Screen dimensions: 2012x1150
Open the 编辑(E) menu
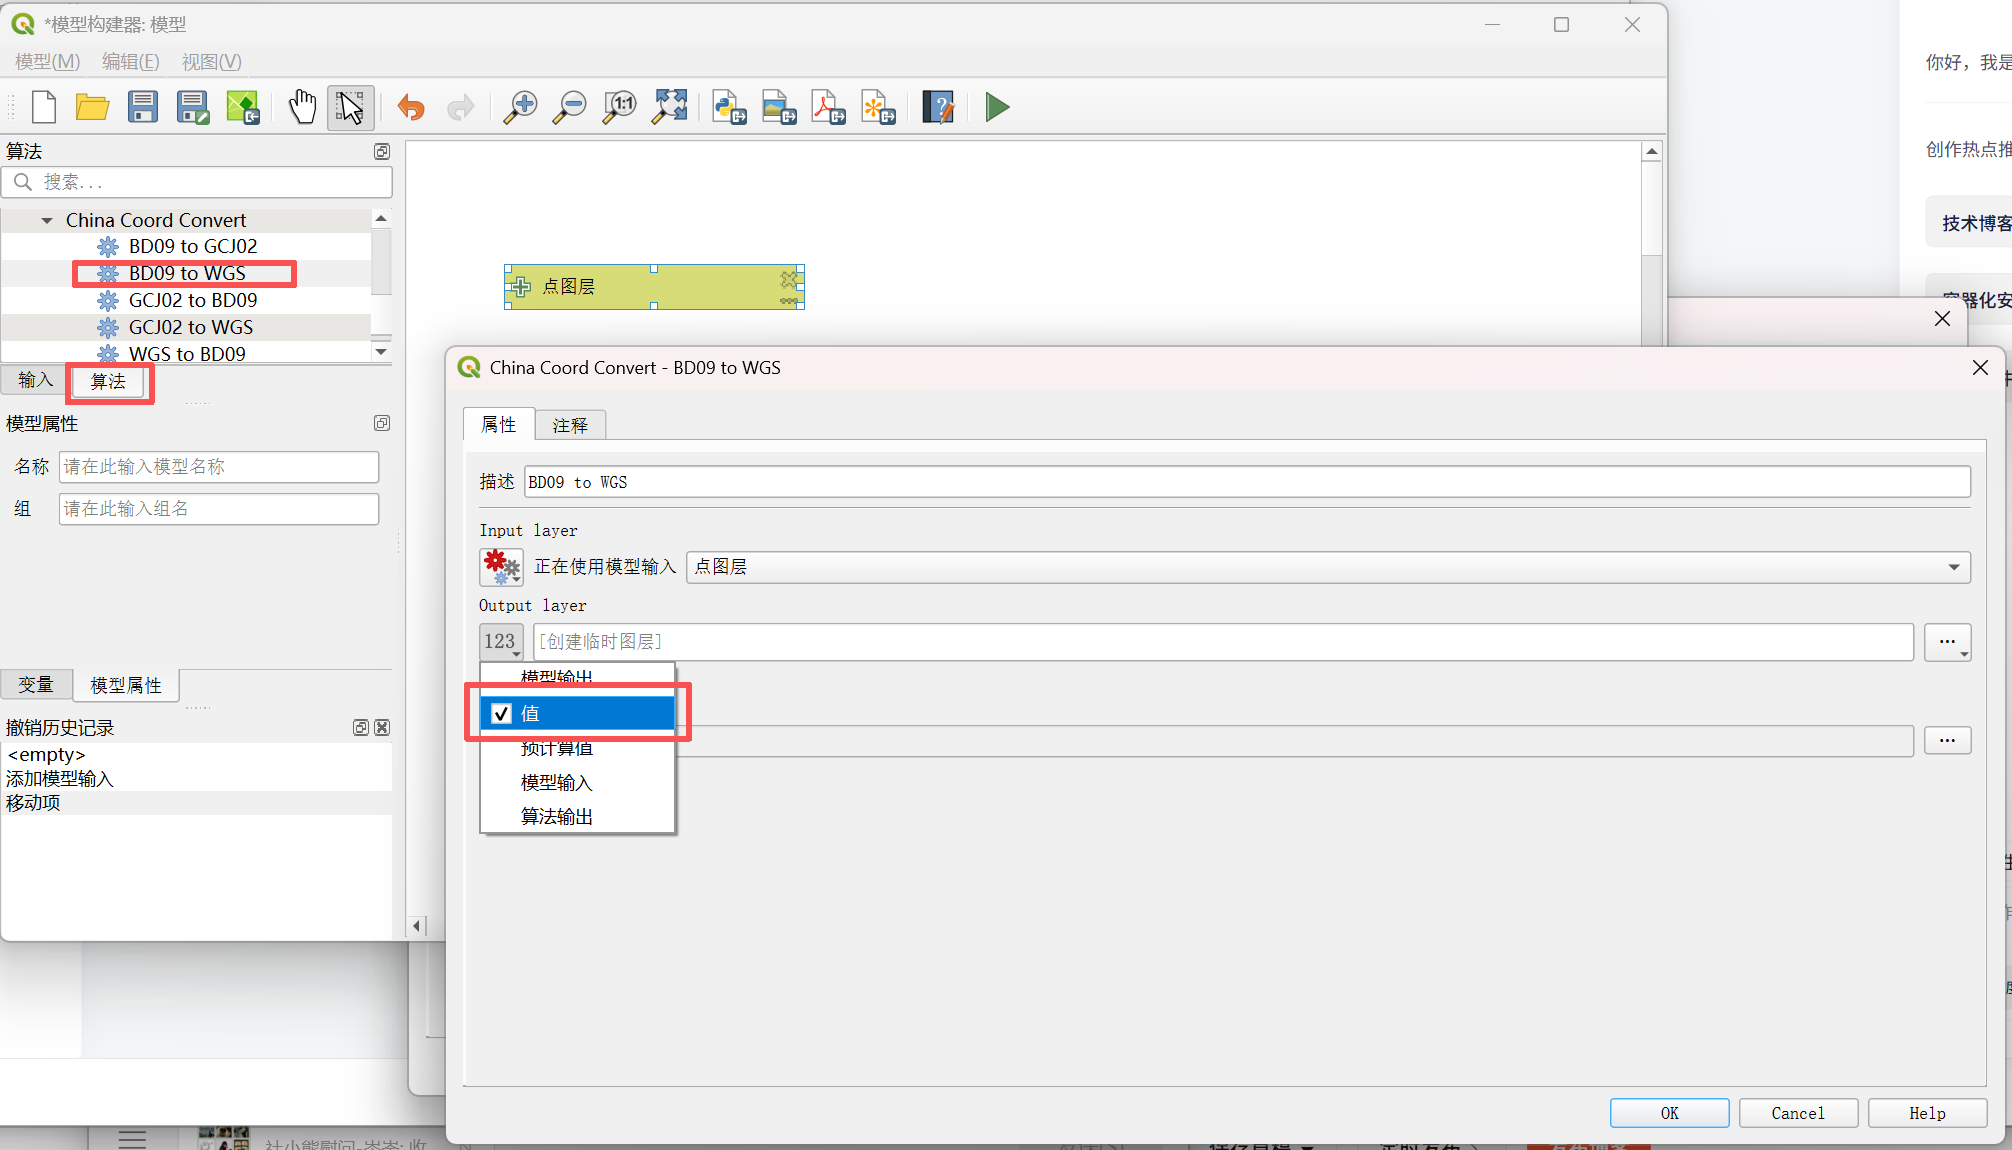coord(130,61)
